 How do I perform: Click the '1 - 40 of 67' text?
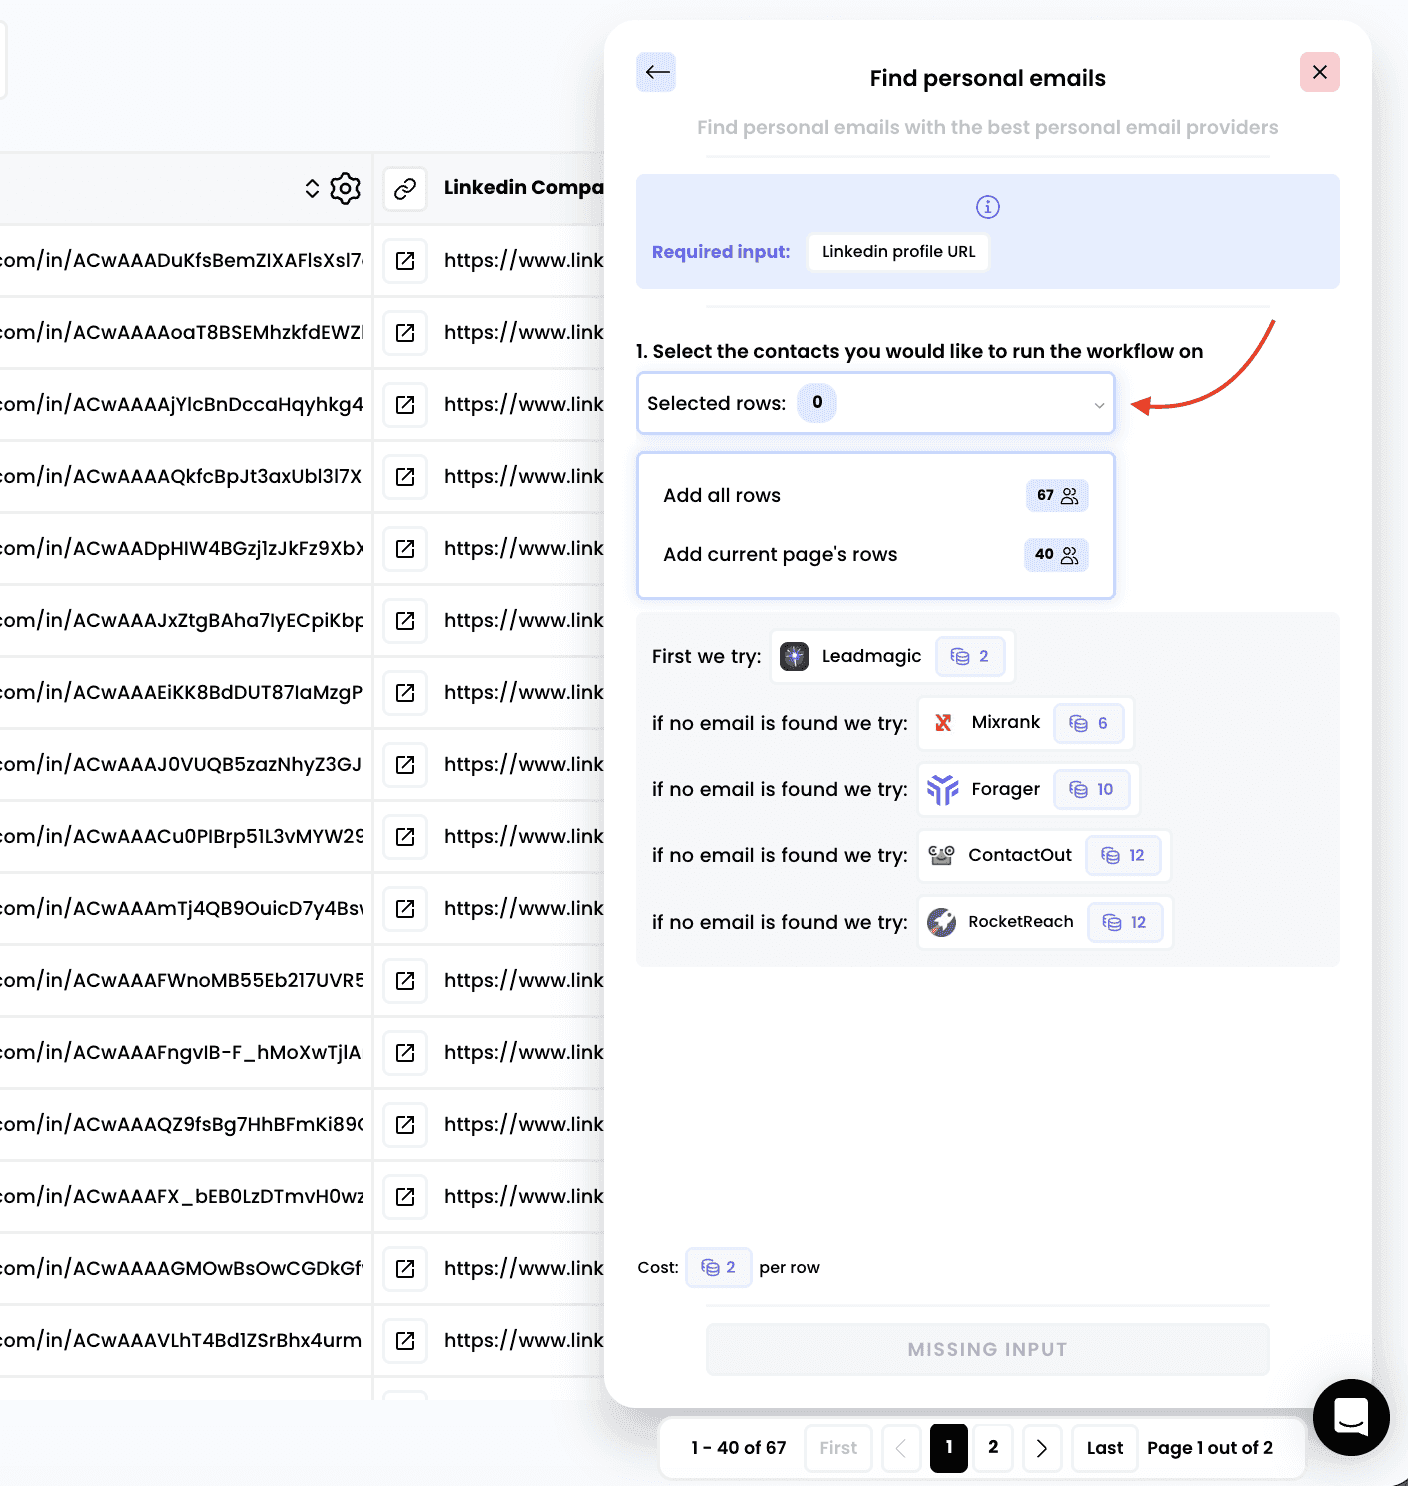pos(739,1448)
